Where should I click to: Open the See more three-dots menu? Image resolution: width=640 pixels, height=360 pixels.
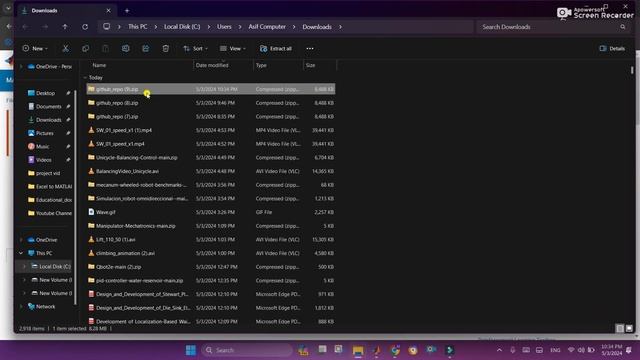click(310, 49)
